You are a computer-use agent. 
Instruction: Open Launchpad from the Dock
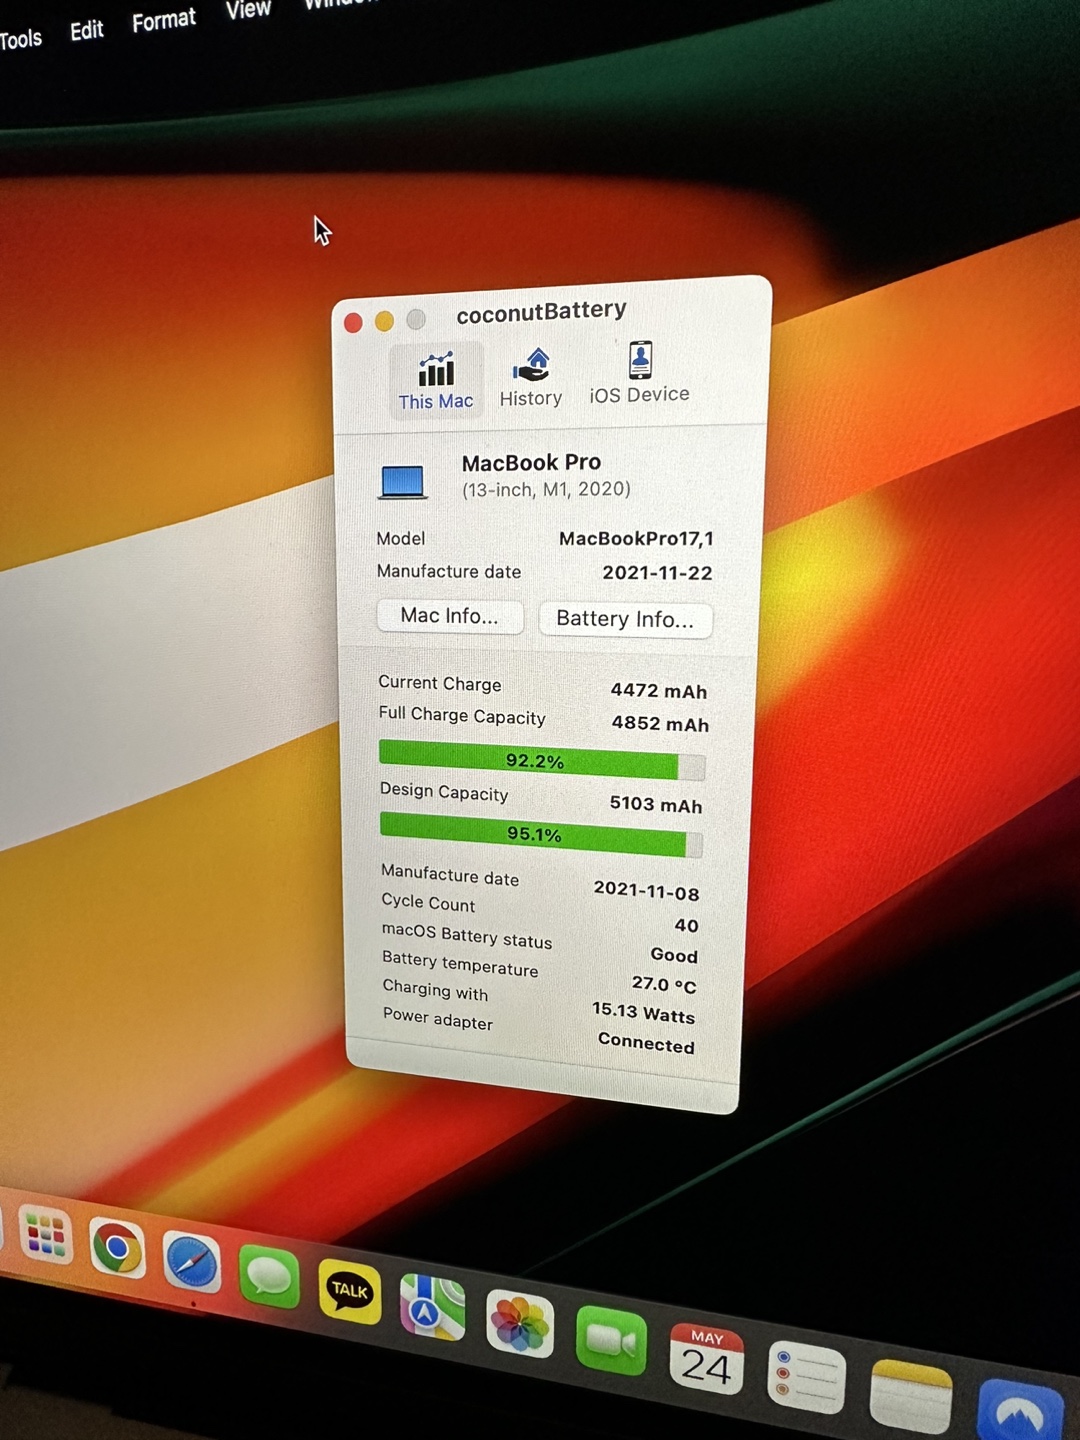(x=45, y=1235)
